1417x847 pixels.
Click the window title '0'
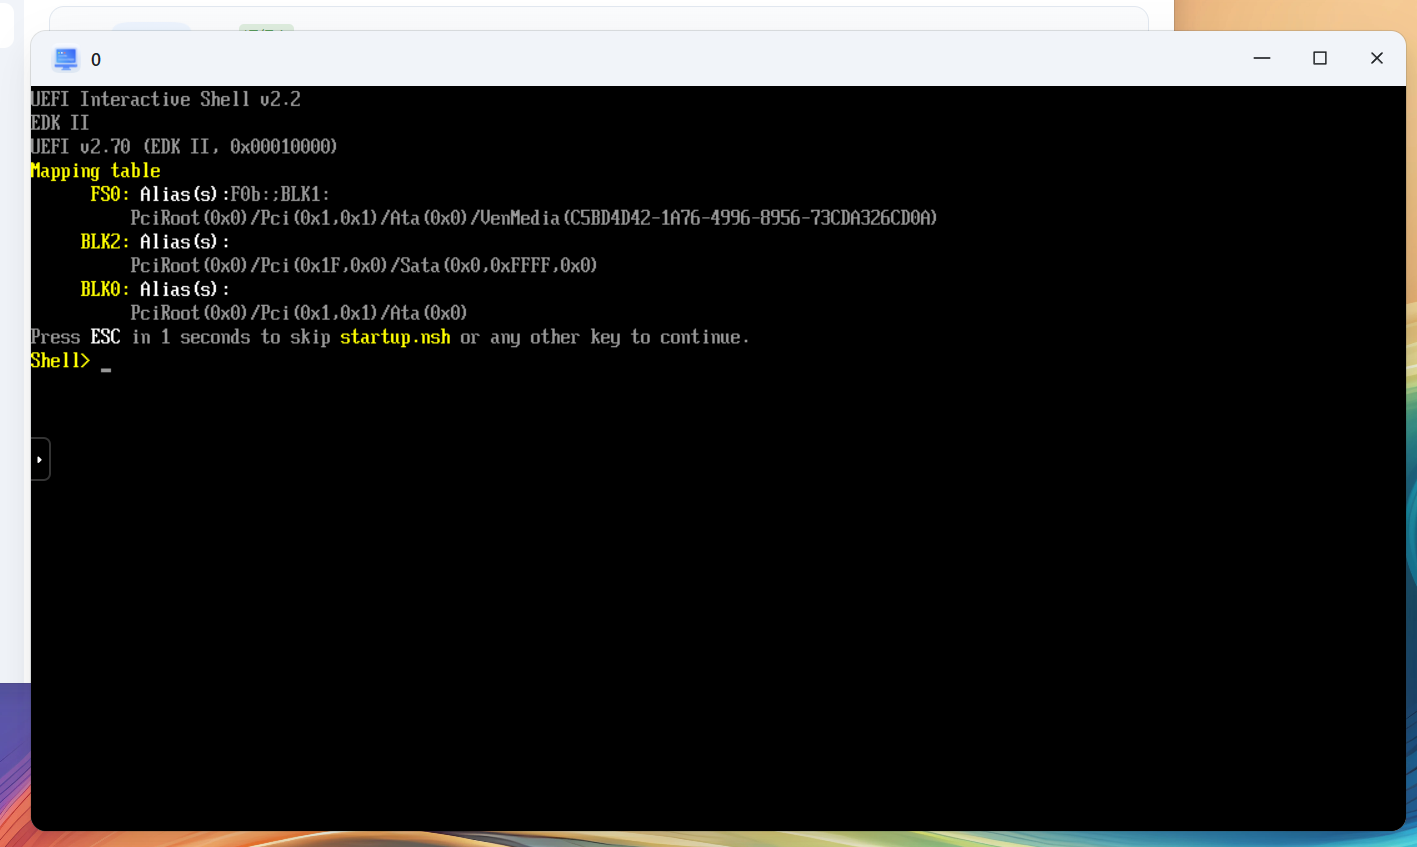point(96,60)
